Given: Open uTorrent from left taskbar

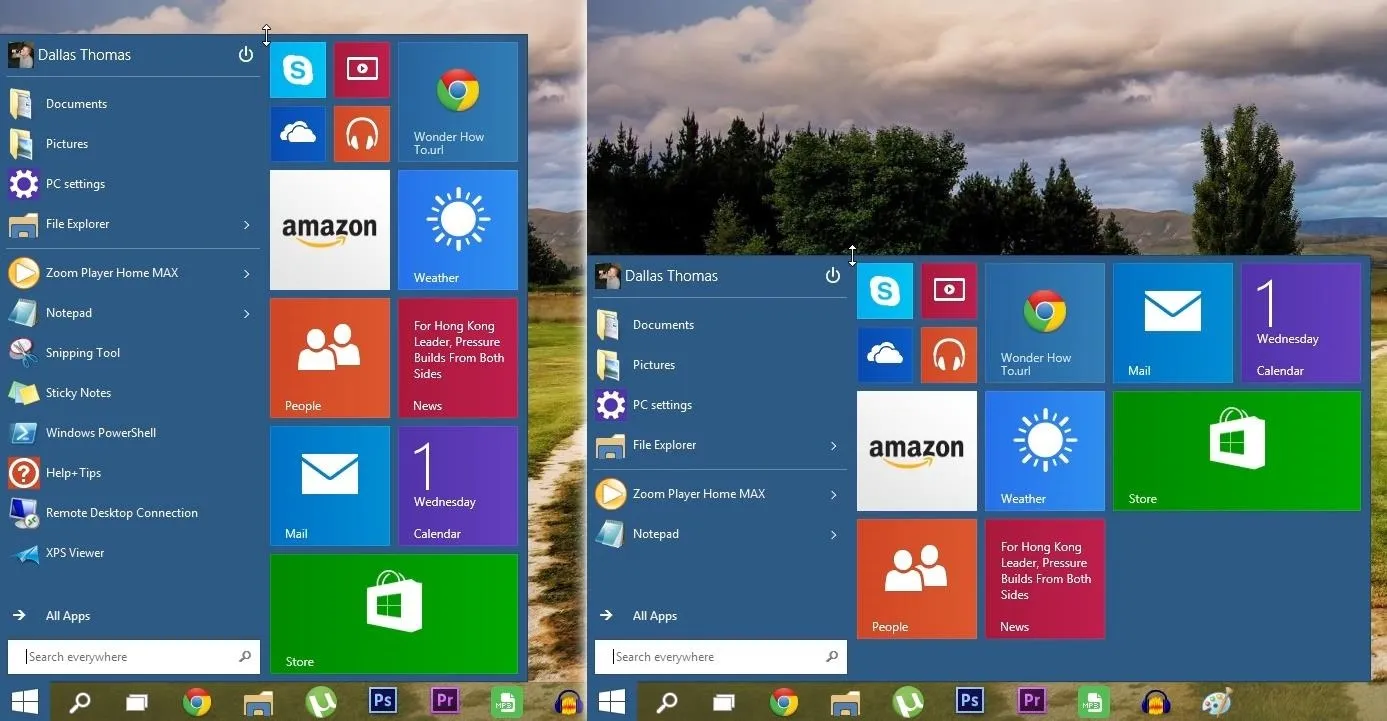Looking at the screenshot, I should [321, 702].
